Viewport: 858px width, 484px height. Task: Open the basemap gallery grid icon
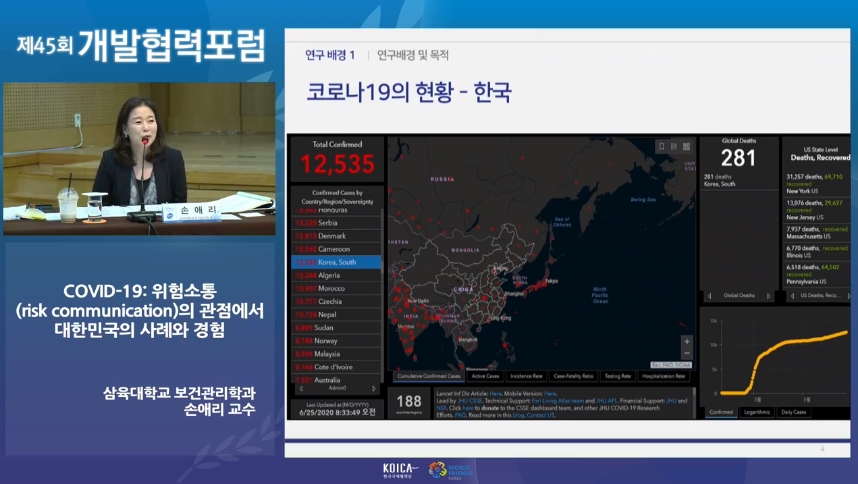[x=686, y=147]
